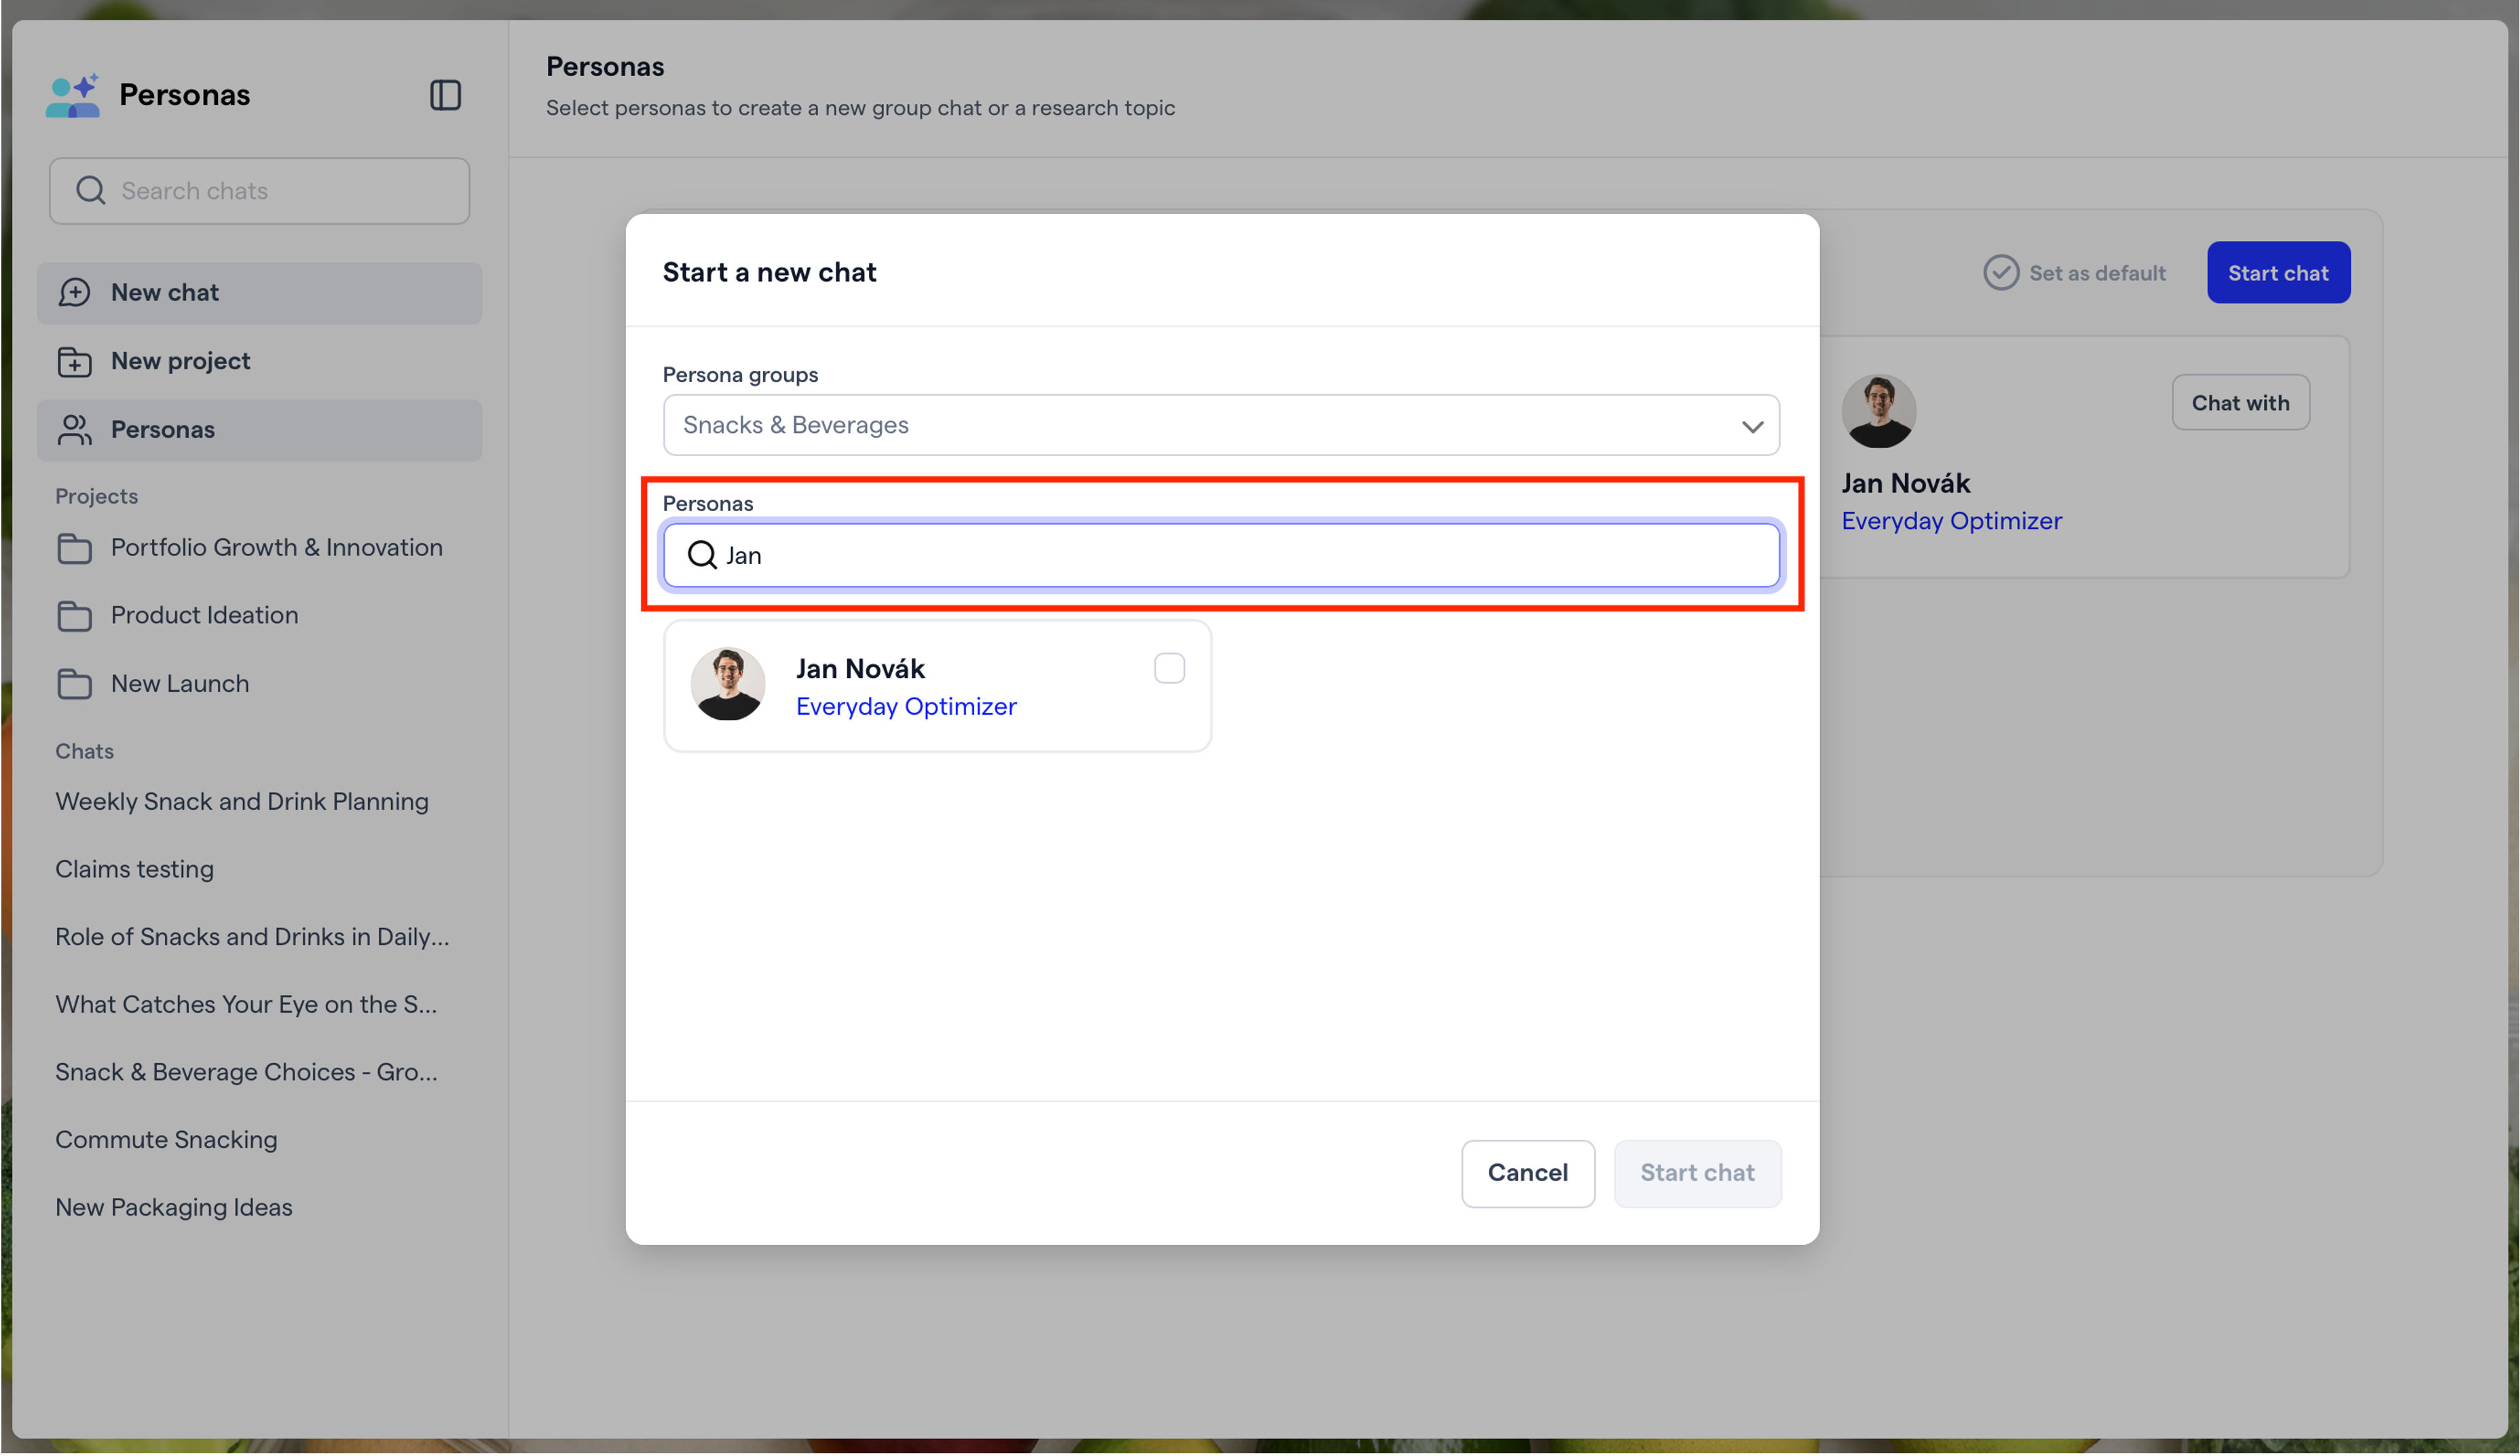Click Jan Novák name on background card
The image size is (2520, 1456).
pos(1906,483)
